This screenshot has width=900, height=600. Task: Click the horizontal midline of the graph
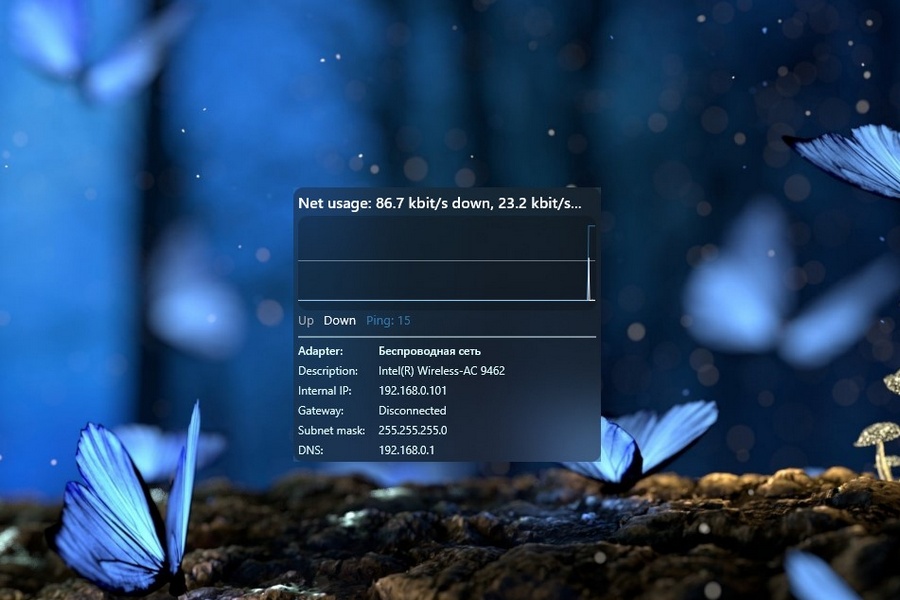(440, 261)
